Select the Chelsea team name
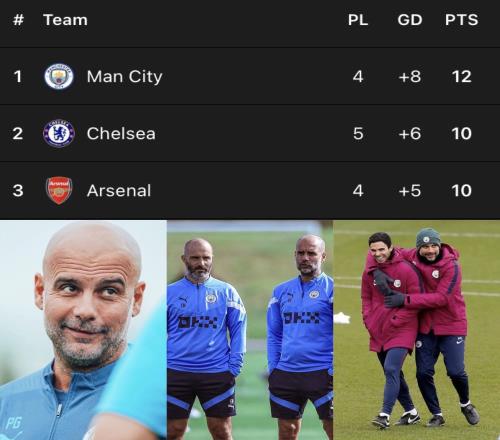This screenshot has width=500, height=440. (121, 134)
